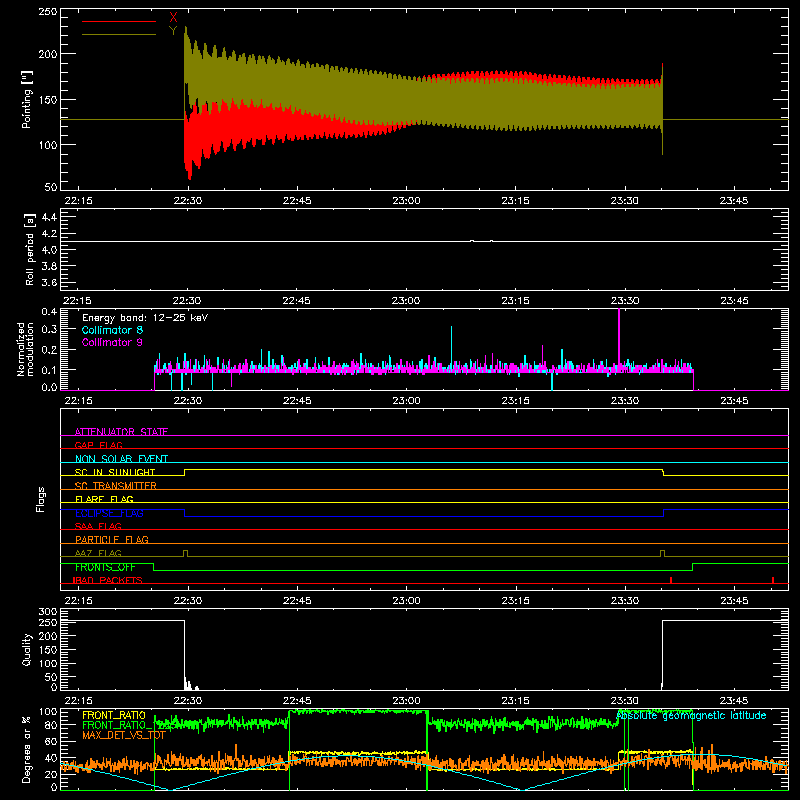Click the first red BAD_PACKETS tick mark

[671, 580]
